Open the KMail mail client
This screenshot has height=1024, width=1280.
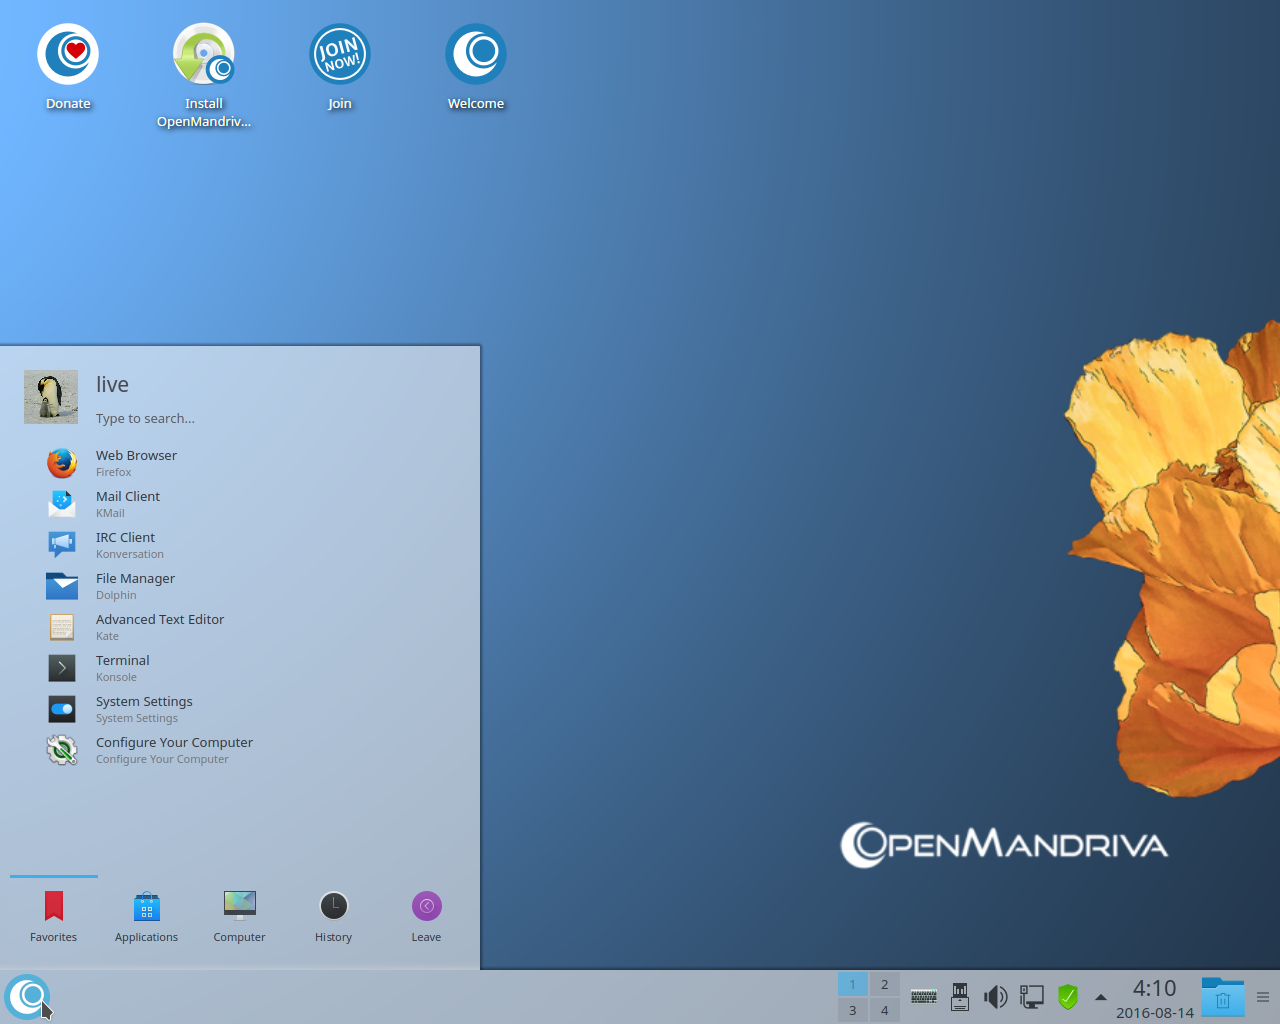click(x=127, y=503)
